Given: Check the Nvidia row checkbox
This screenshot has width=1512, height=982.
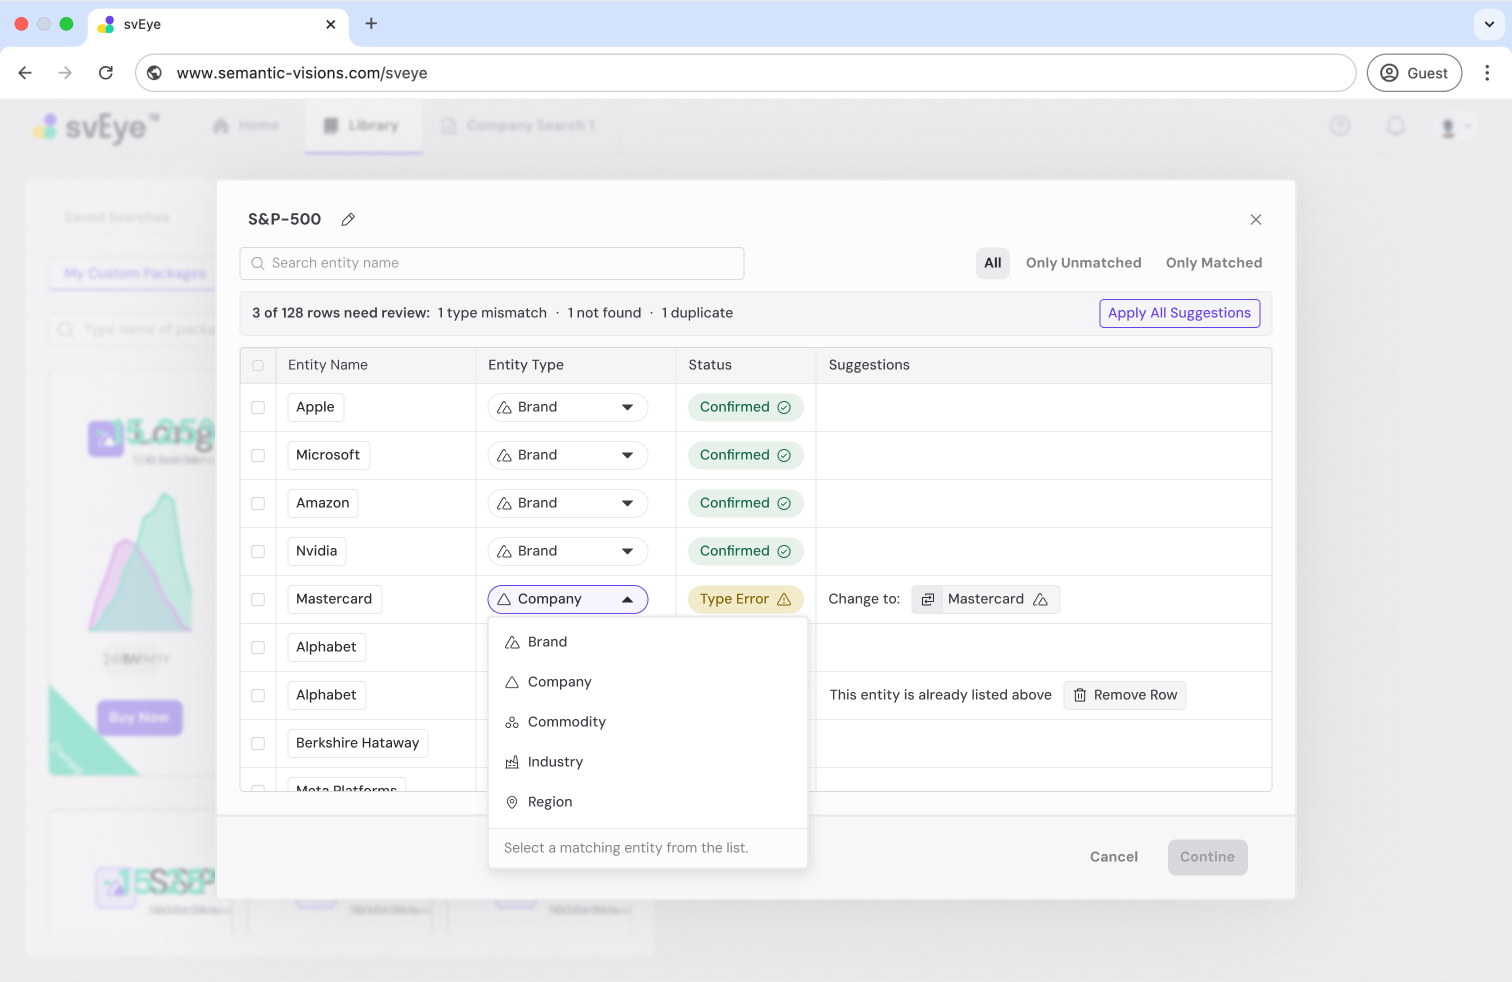Looking at the screenshot, I should click(x=258, y=551).
